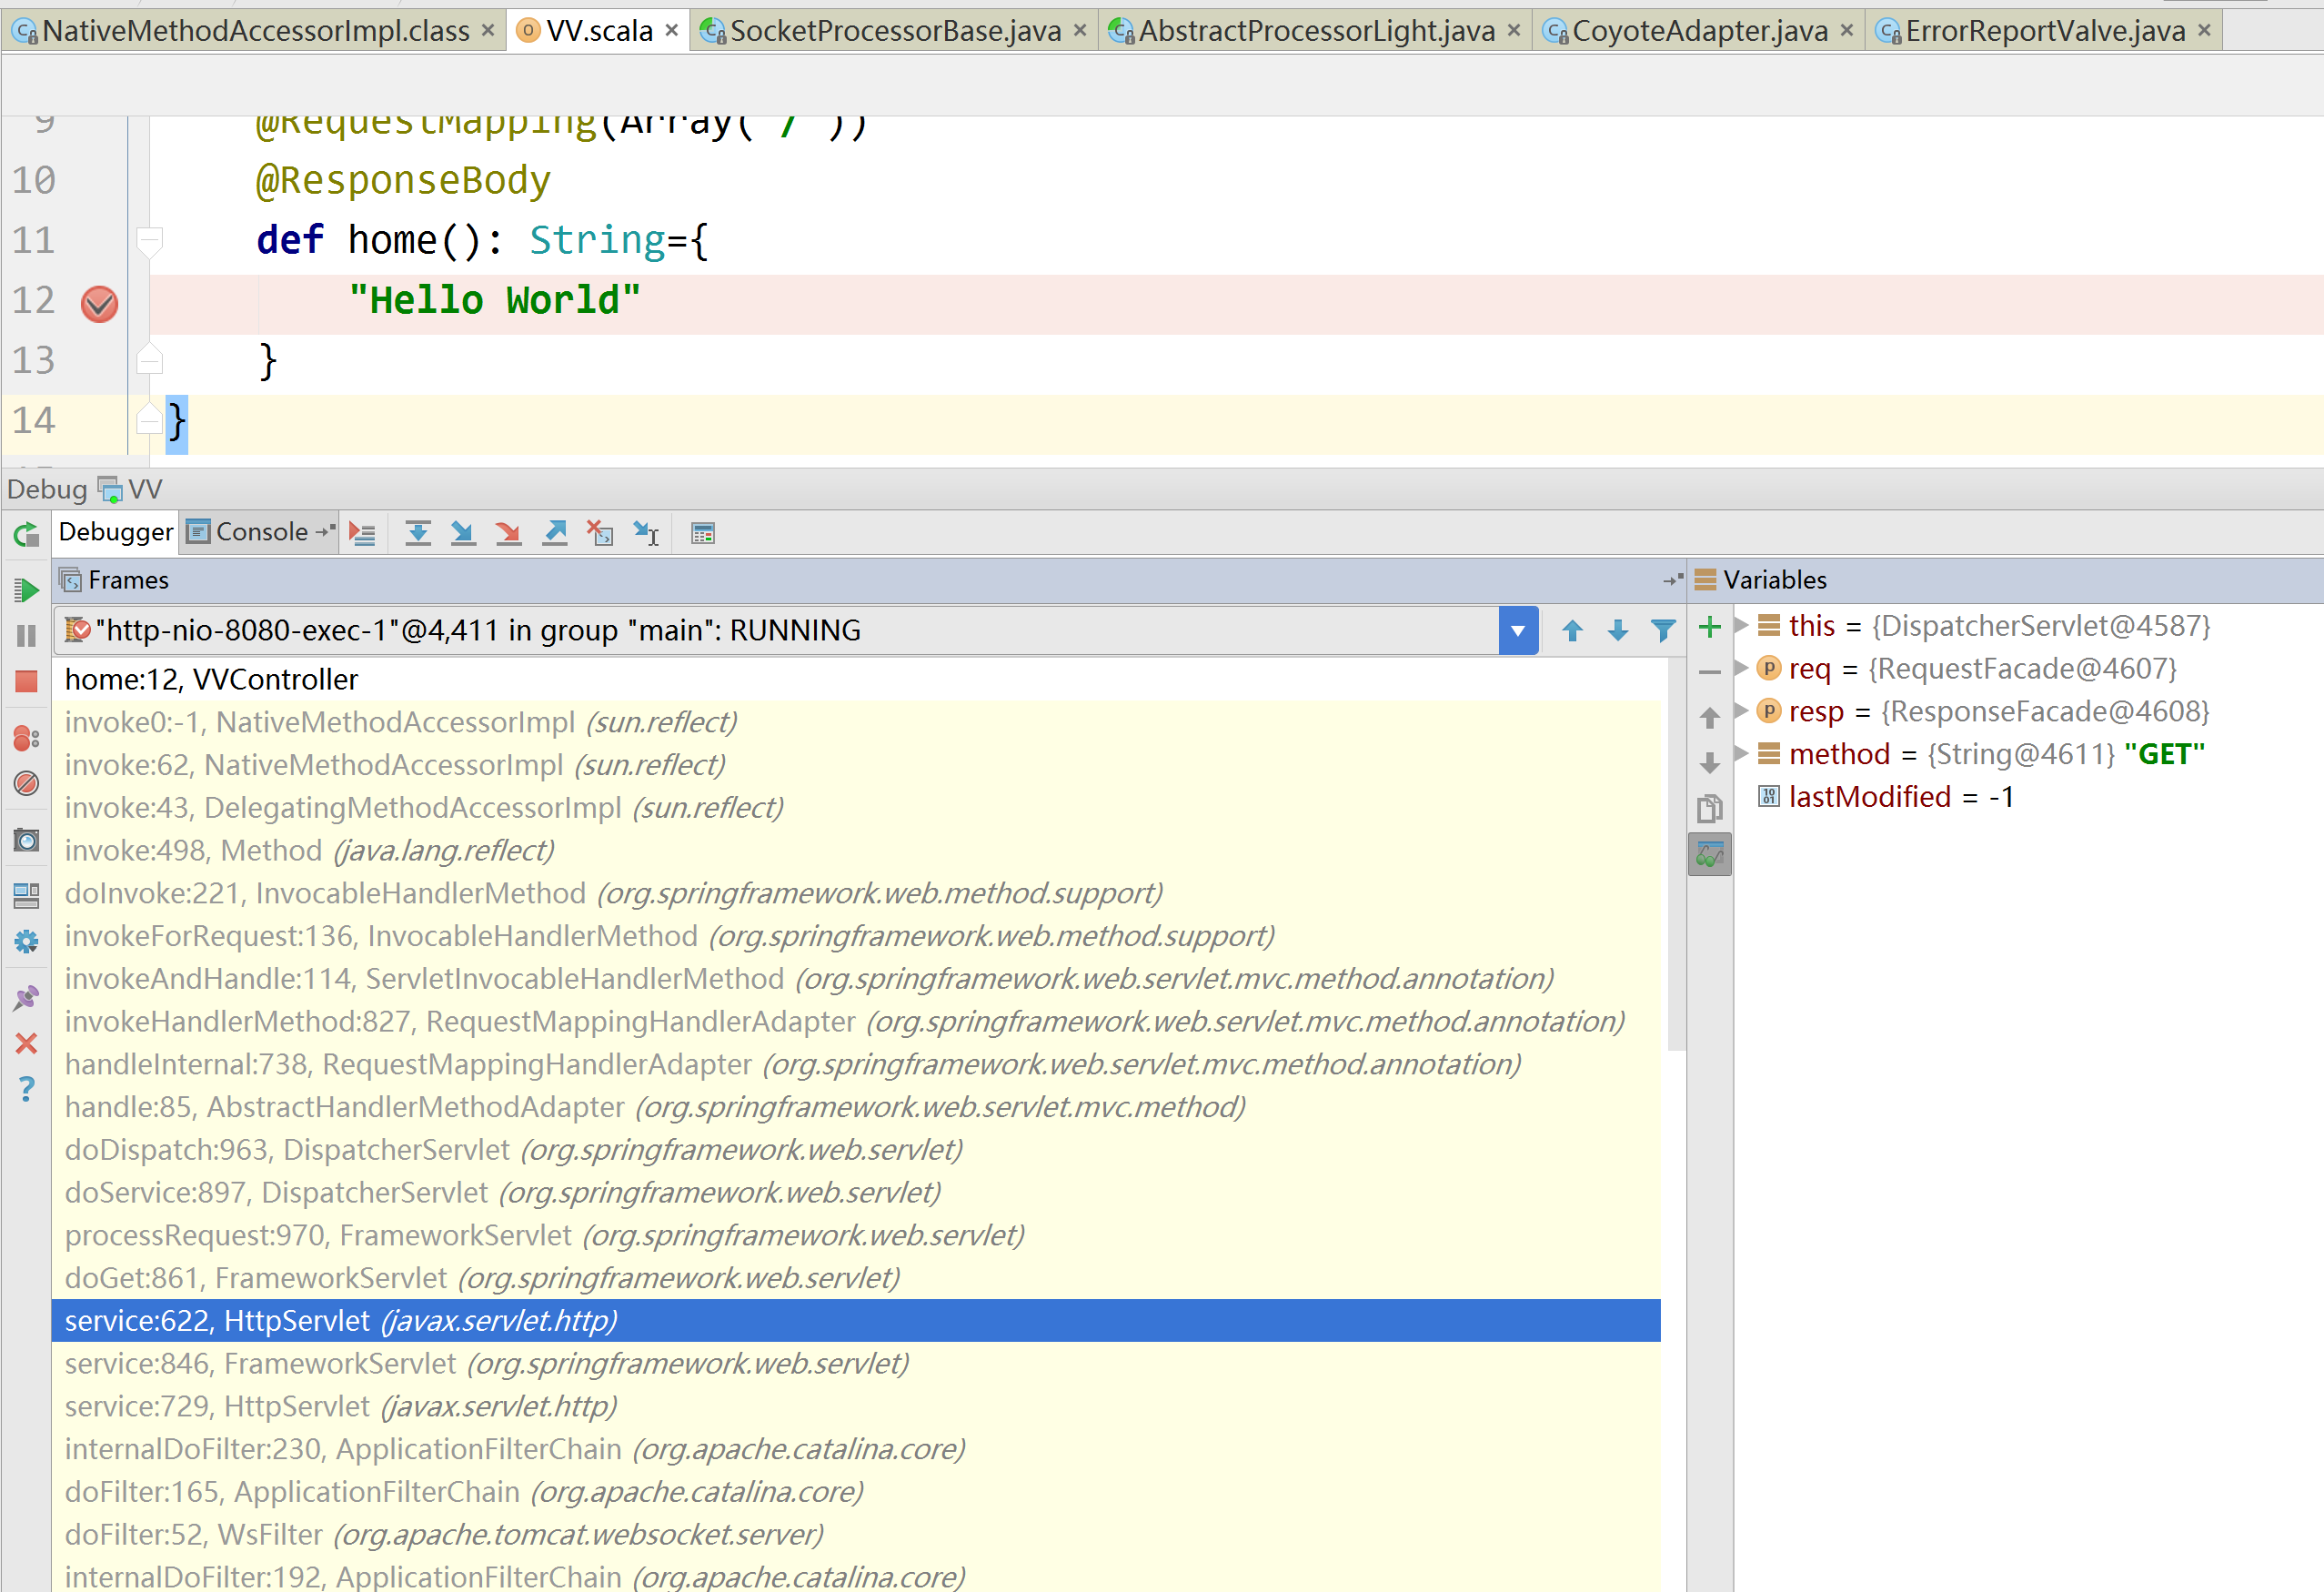Toggle Mute Breakpoints icon
Viewport: 2324px width, 1592px height.
coord(27,783)
